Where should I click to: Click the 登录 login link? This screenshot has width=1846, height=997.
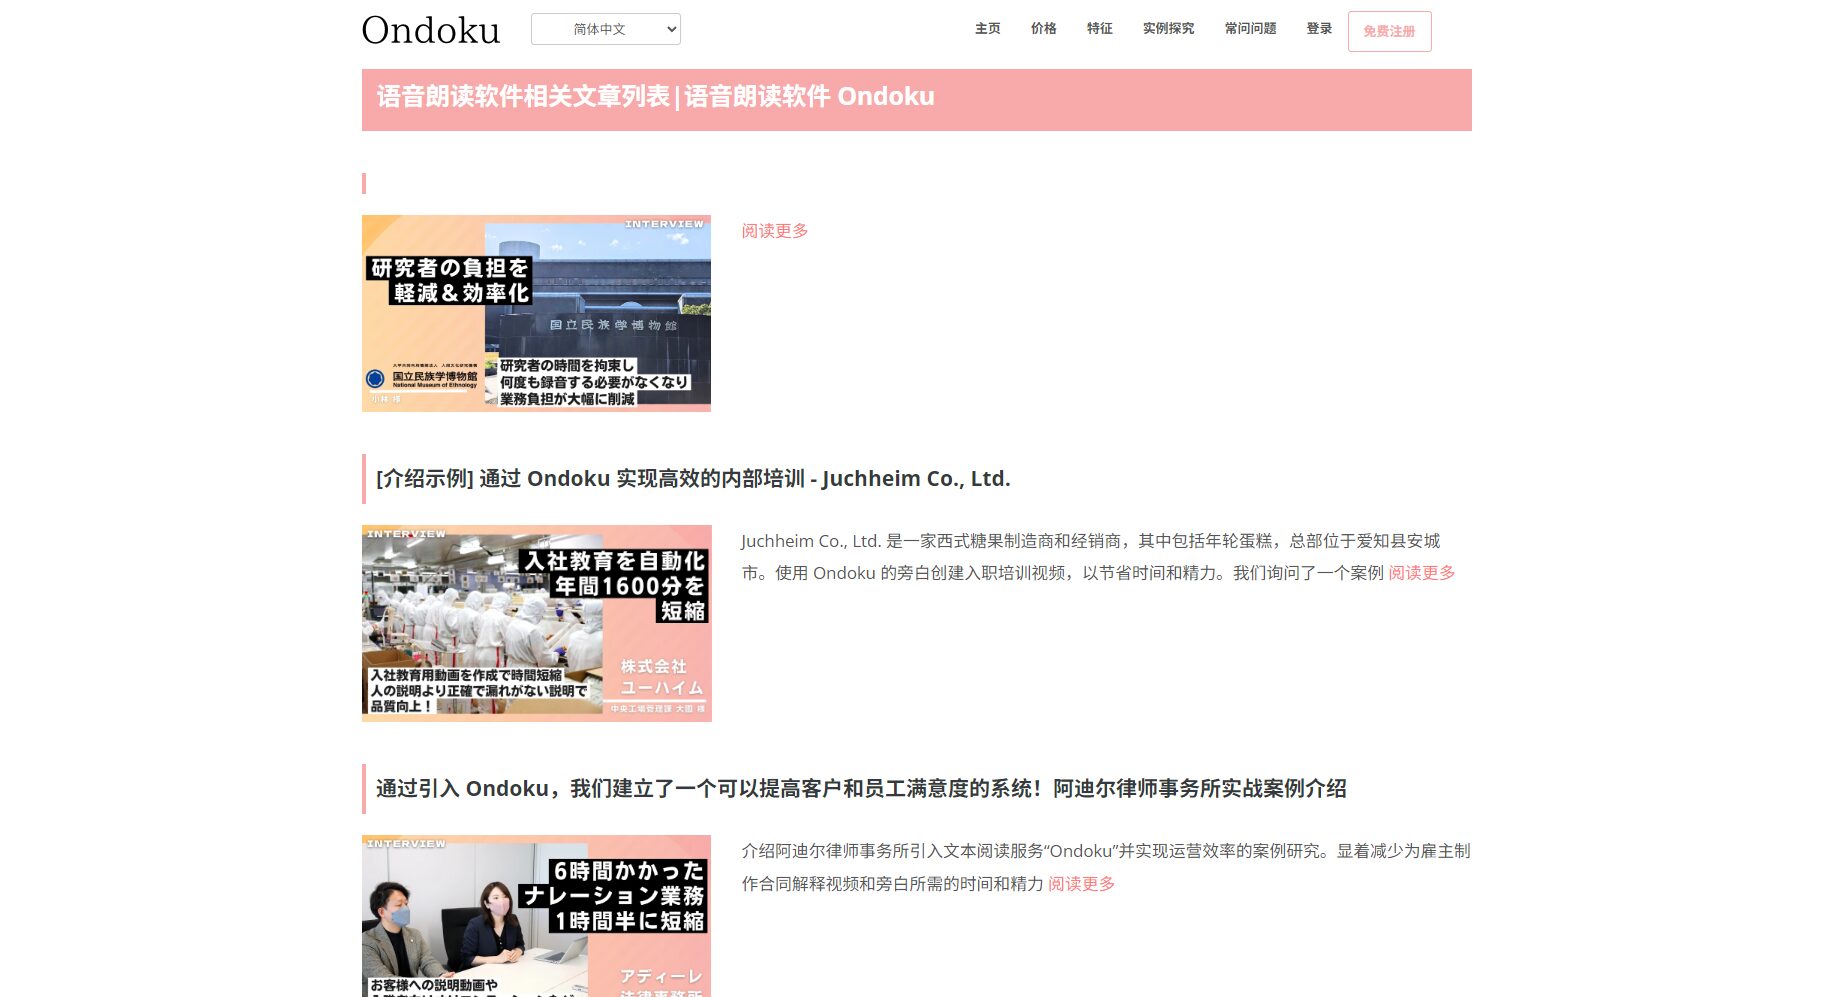(x=1319, y=29)
